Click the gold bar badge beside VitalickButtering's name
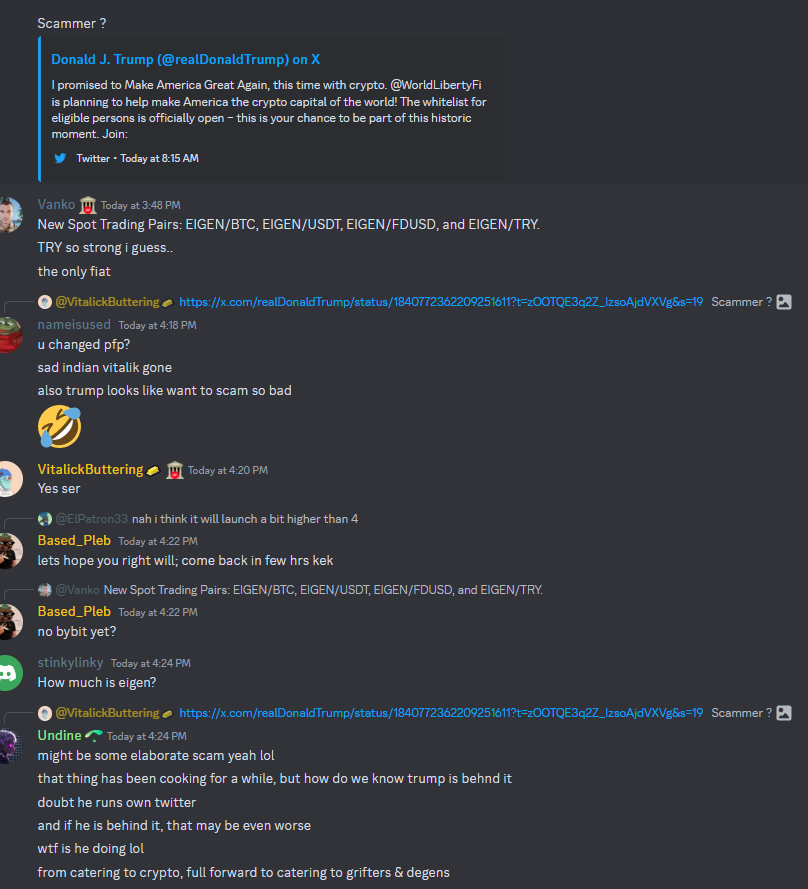This screenshot has height=889, width=808. point(153,470)
